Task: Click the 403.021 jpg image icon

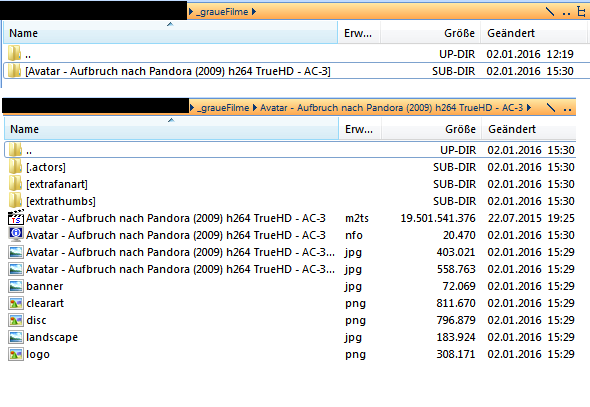Action: tap(16, 252)
